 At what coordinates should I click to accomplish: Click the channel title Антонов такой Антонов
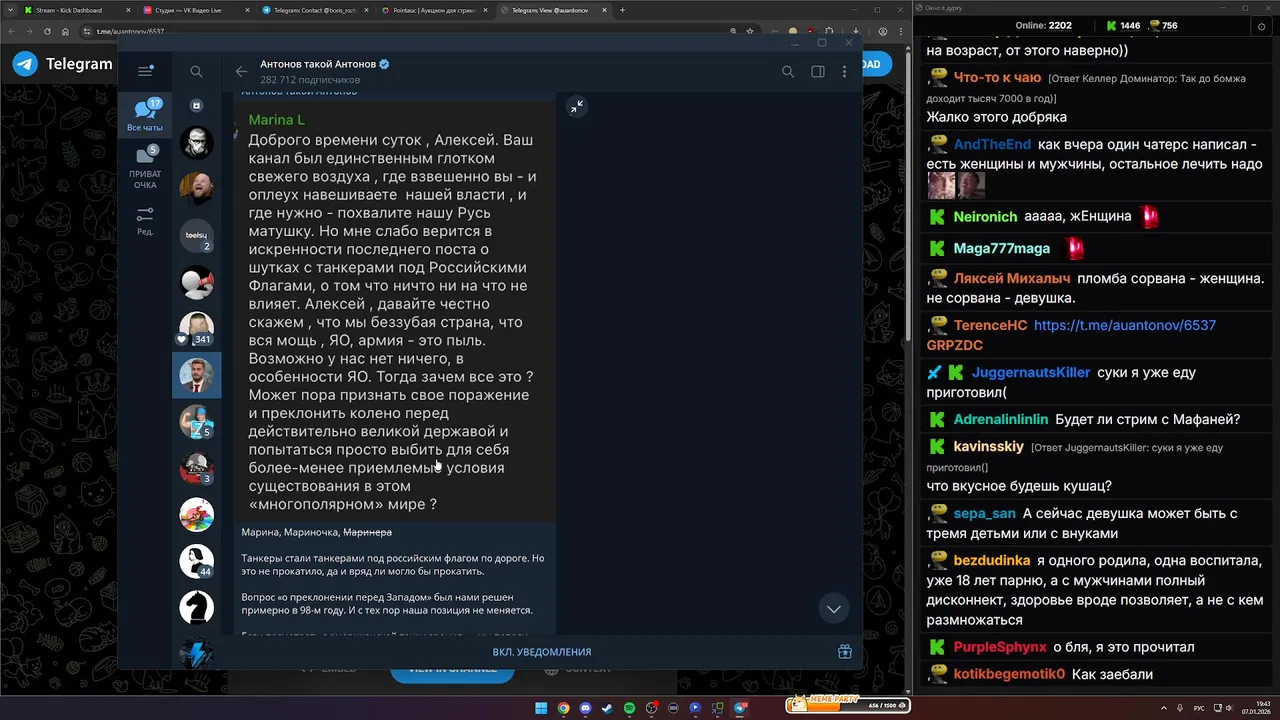pos(318,64)
